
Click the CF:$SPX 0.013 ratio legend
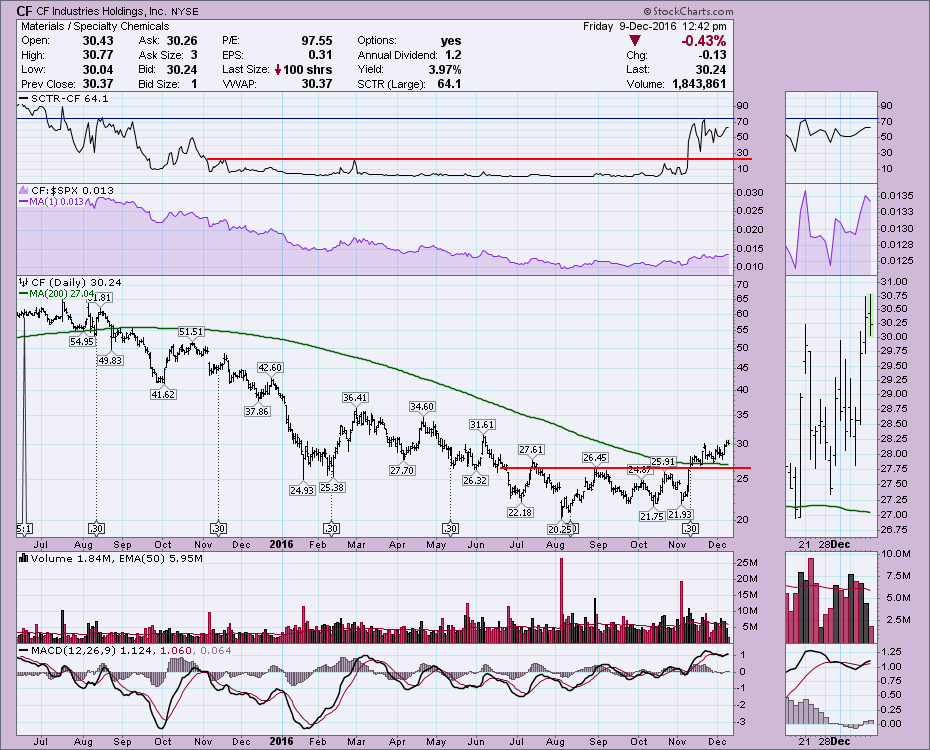pyautogui.click(x=66, y=190)
